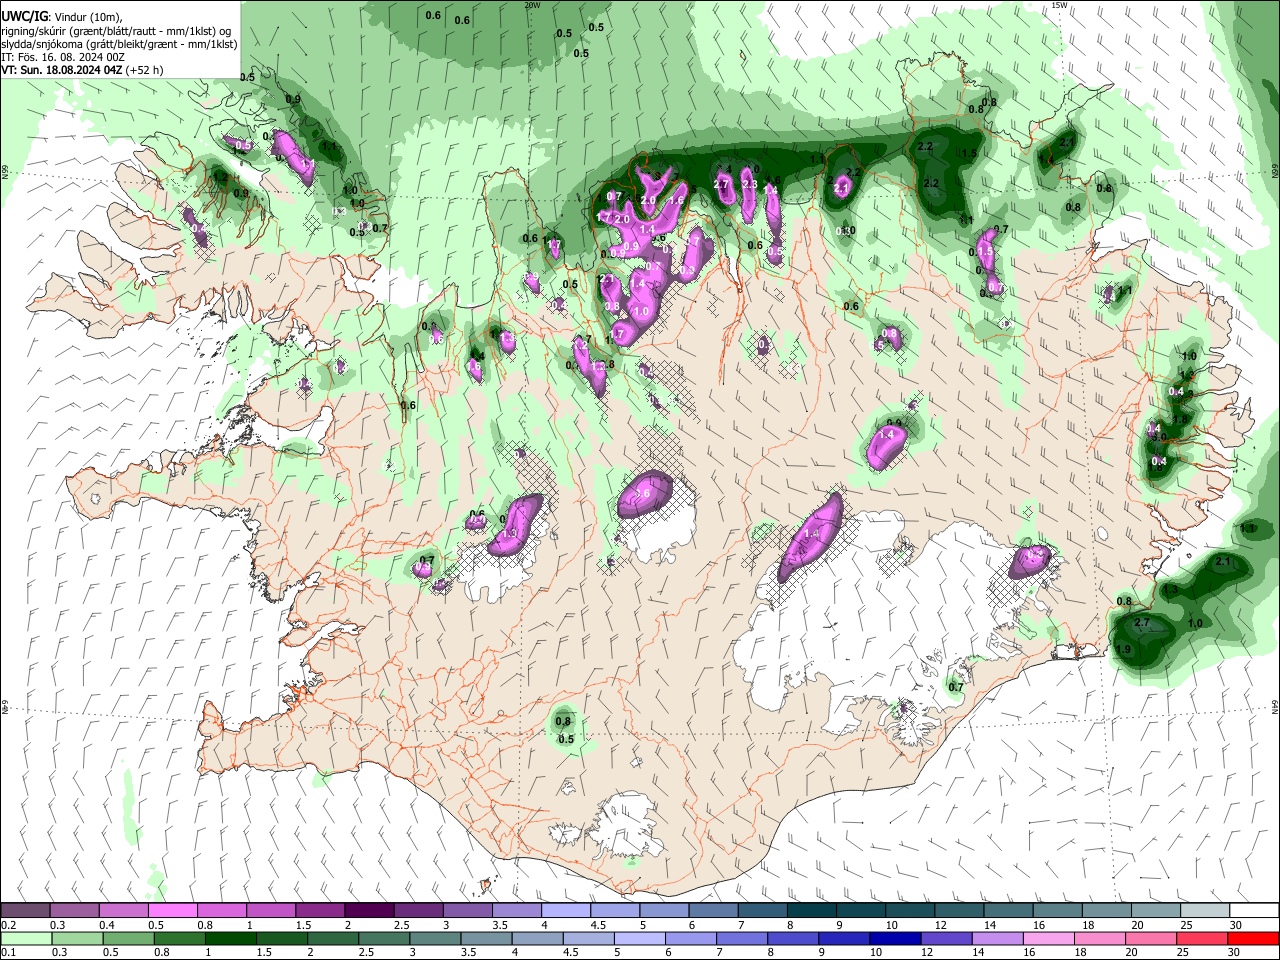This screenshot has height=960, width=1280.
Task: Click the 0.1 label on the rain scale
Action: pos(7,952)
